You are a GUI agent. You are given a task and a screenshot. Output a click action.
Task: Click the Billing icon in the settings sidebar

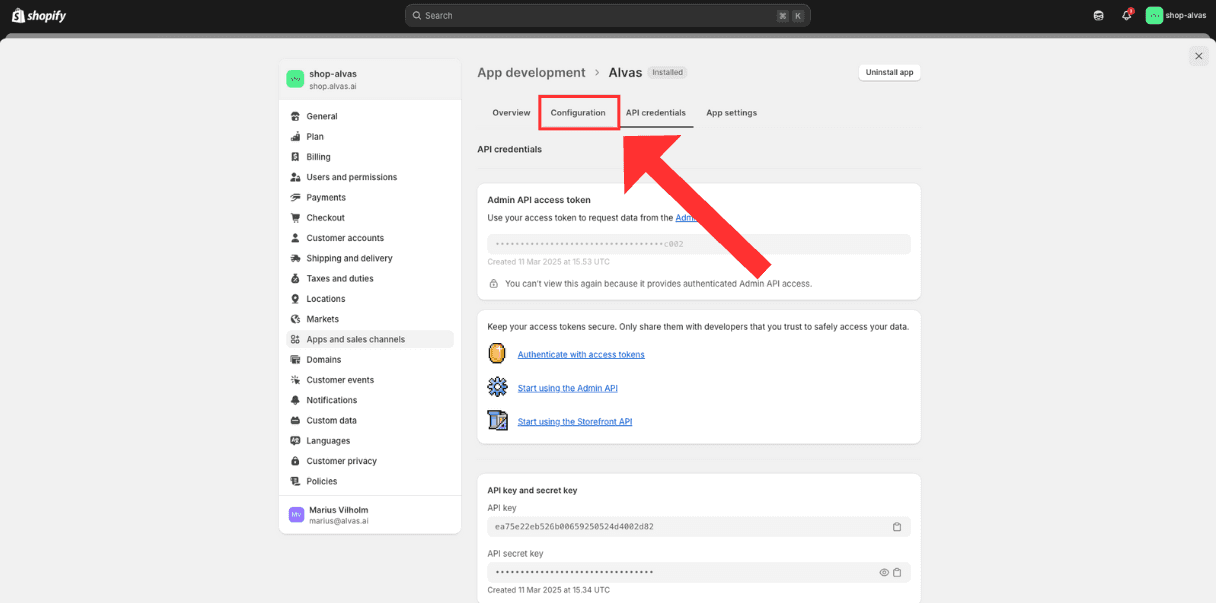click(296, 157)
